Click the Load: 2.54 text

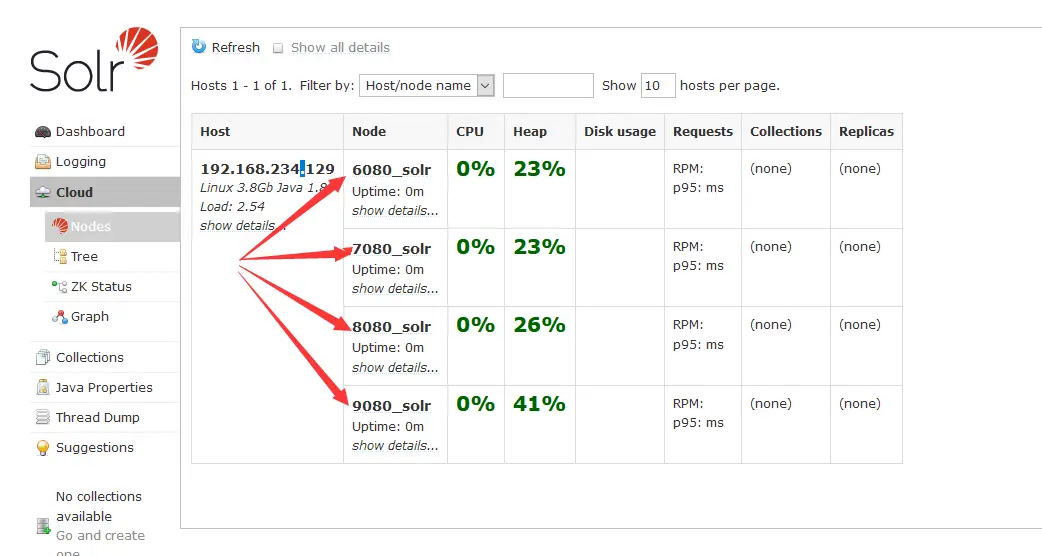click(232, 207)
